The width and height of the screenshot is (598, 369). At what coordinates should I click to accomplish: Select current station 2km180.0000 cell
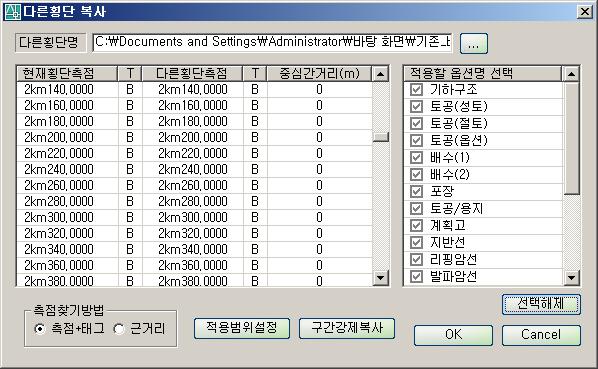pyautogui.click(x=67, y=122)
